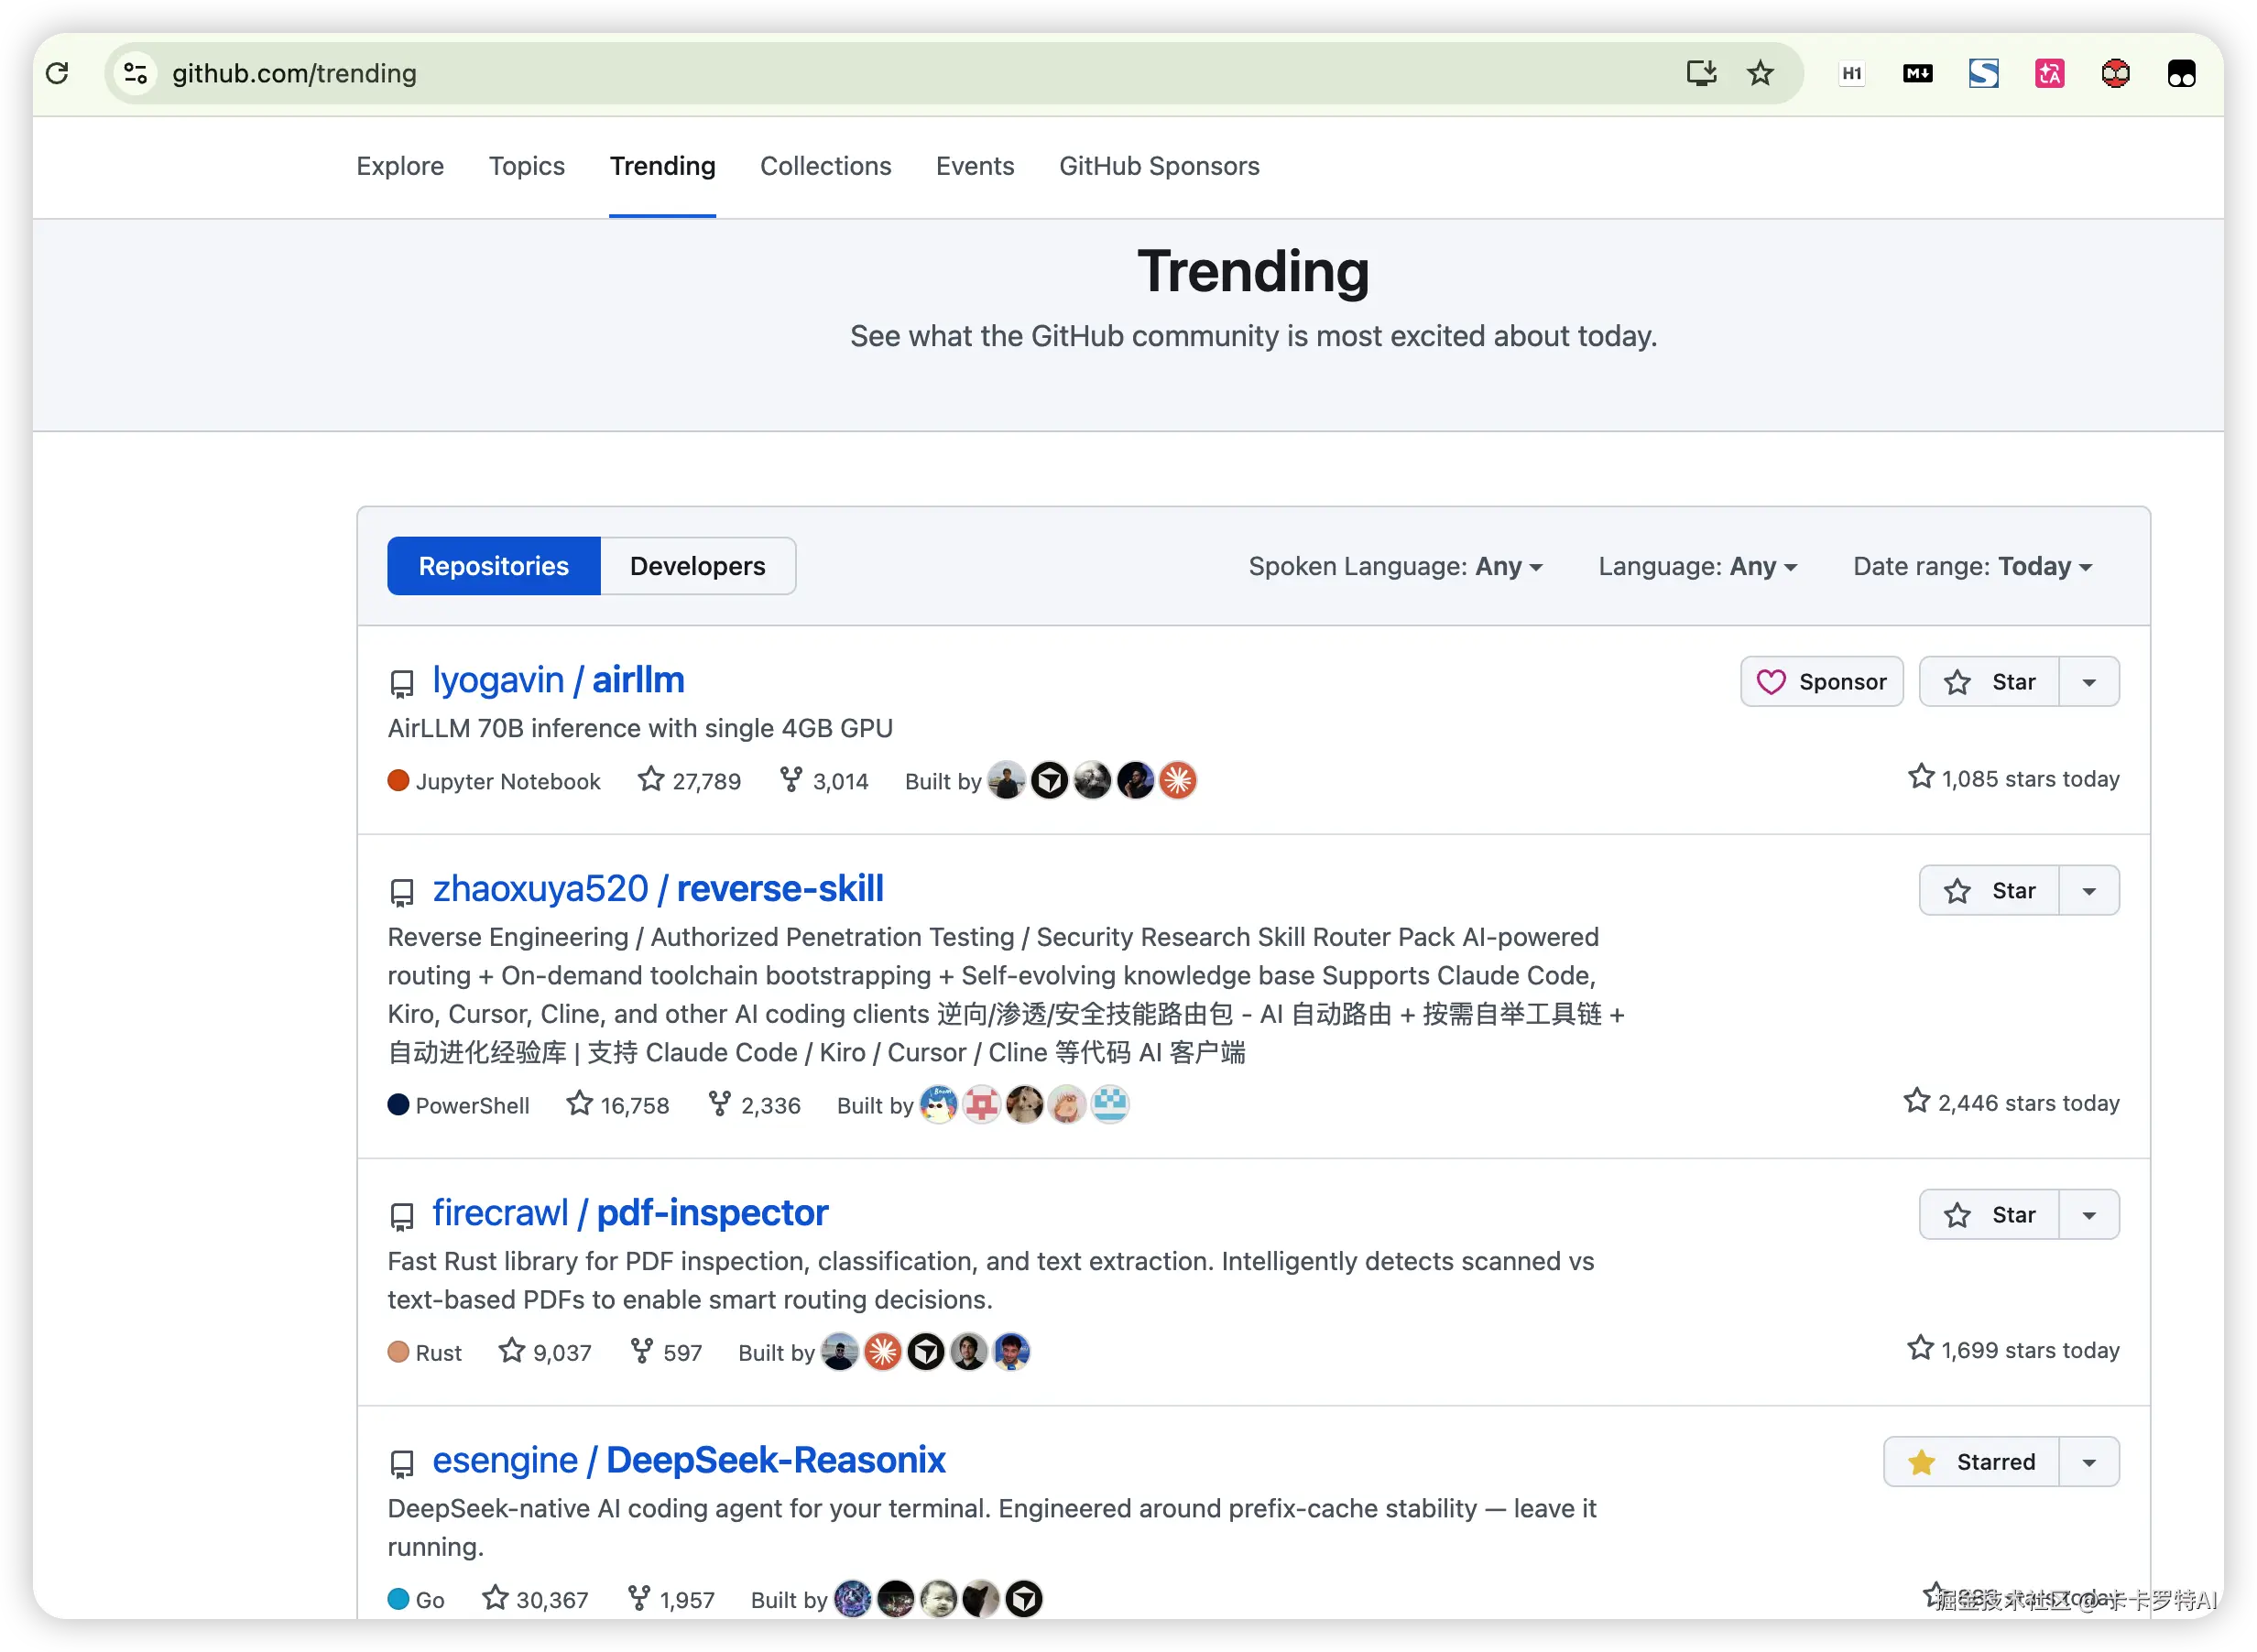Open first contributor avatar of pdf-inspector
The width and height of the screenshot is (2257, 1652).
click(840, 1351)
